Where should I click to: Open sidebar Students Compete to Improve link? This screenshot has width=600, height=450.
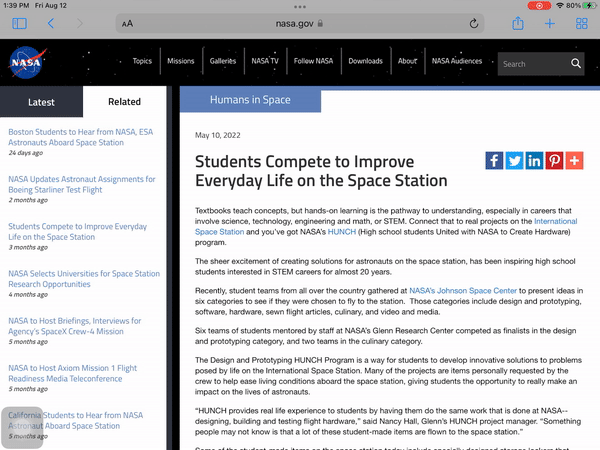tap(78, 232)
